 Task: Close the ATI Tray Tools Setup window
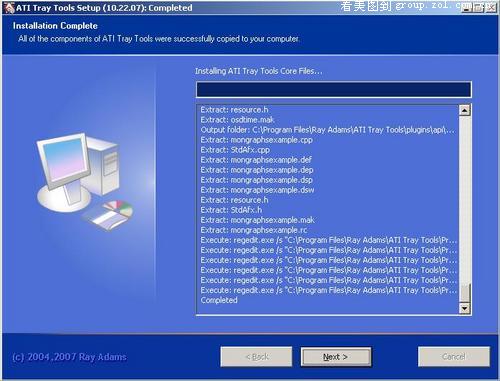click(x=490, y=7)
